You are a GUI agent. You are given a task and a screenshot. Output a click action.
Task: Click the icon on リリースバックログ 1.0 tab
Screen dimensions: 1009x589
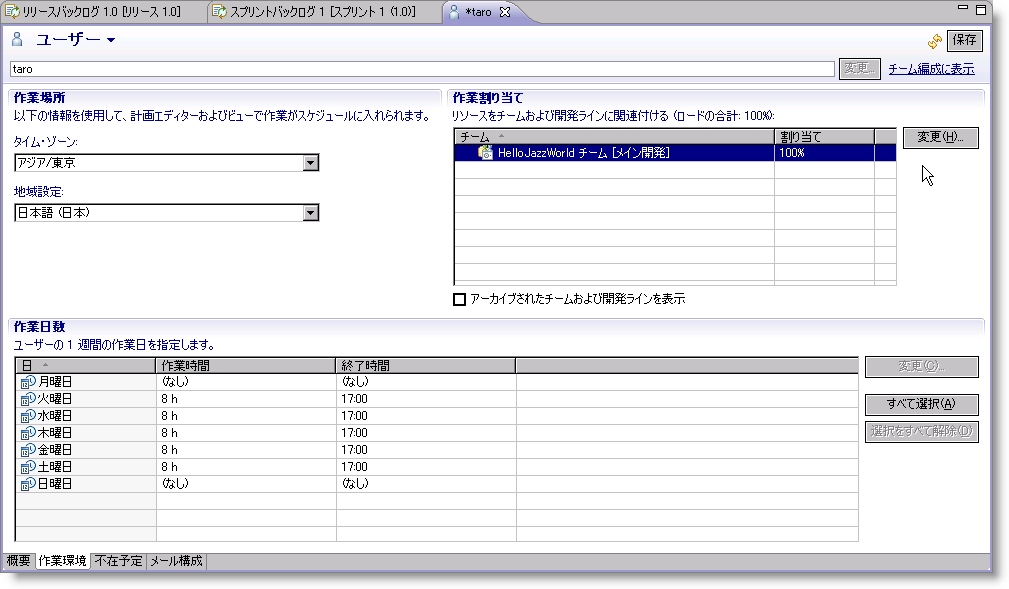(12, 12)
